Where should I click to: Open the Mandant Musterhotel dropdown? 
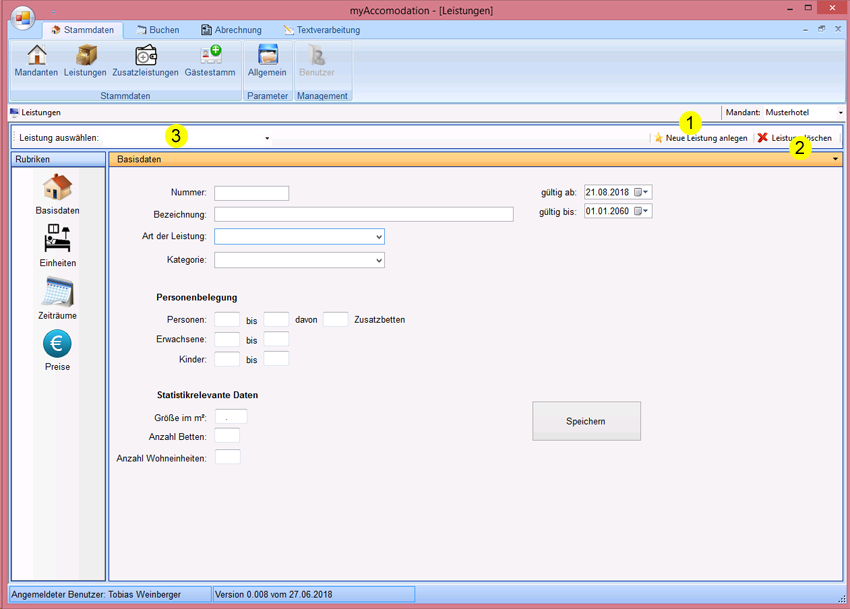840,113
